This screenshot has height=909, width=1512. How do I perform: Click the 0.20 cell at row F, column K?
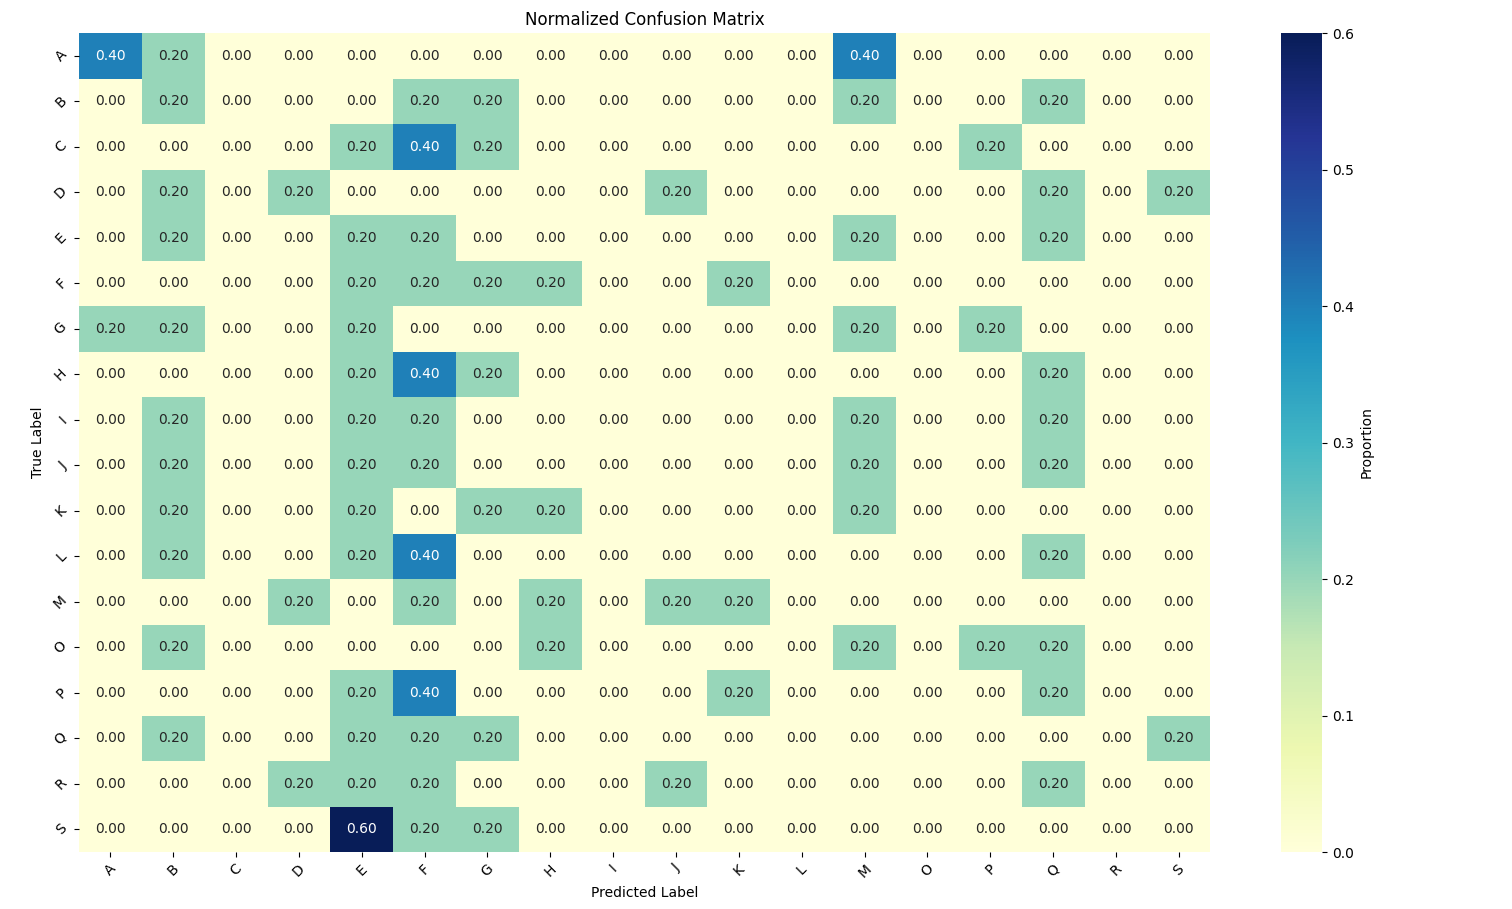pos(738,283)
